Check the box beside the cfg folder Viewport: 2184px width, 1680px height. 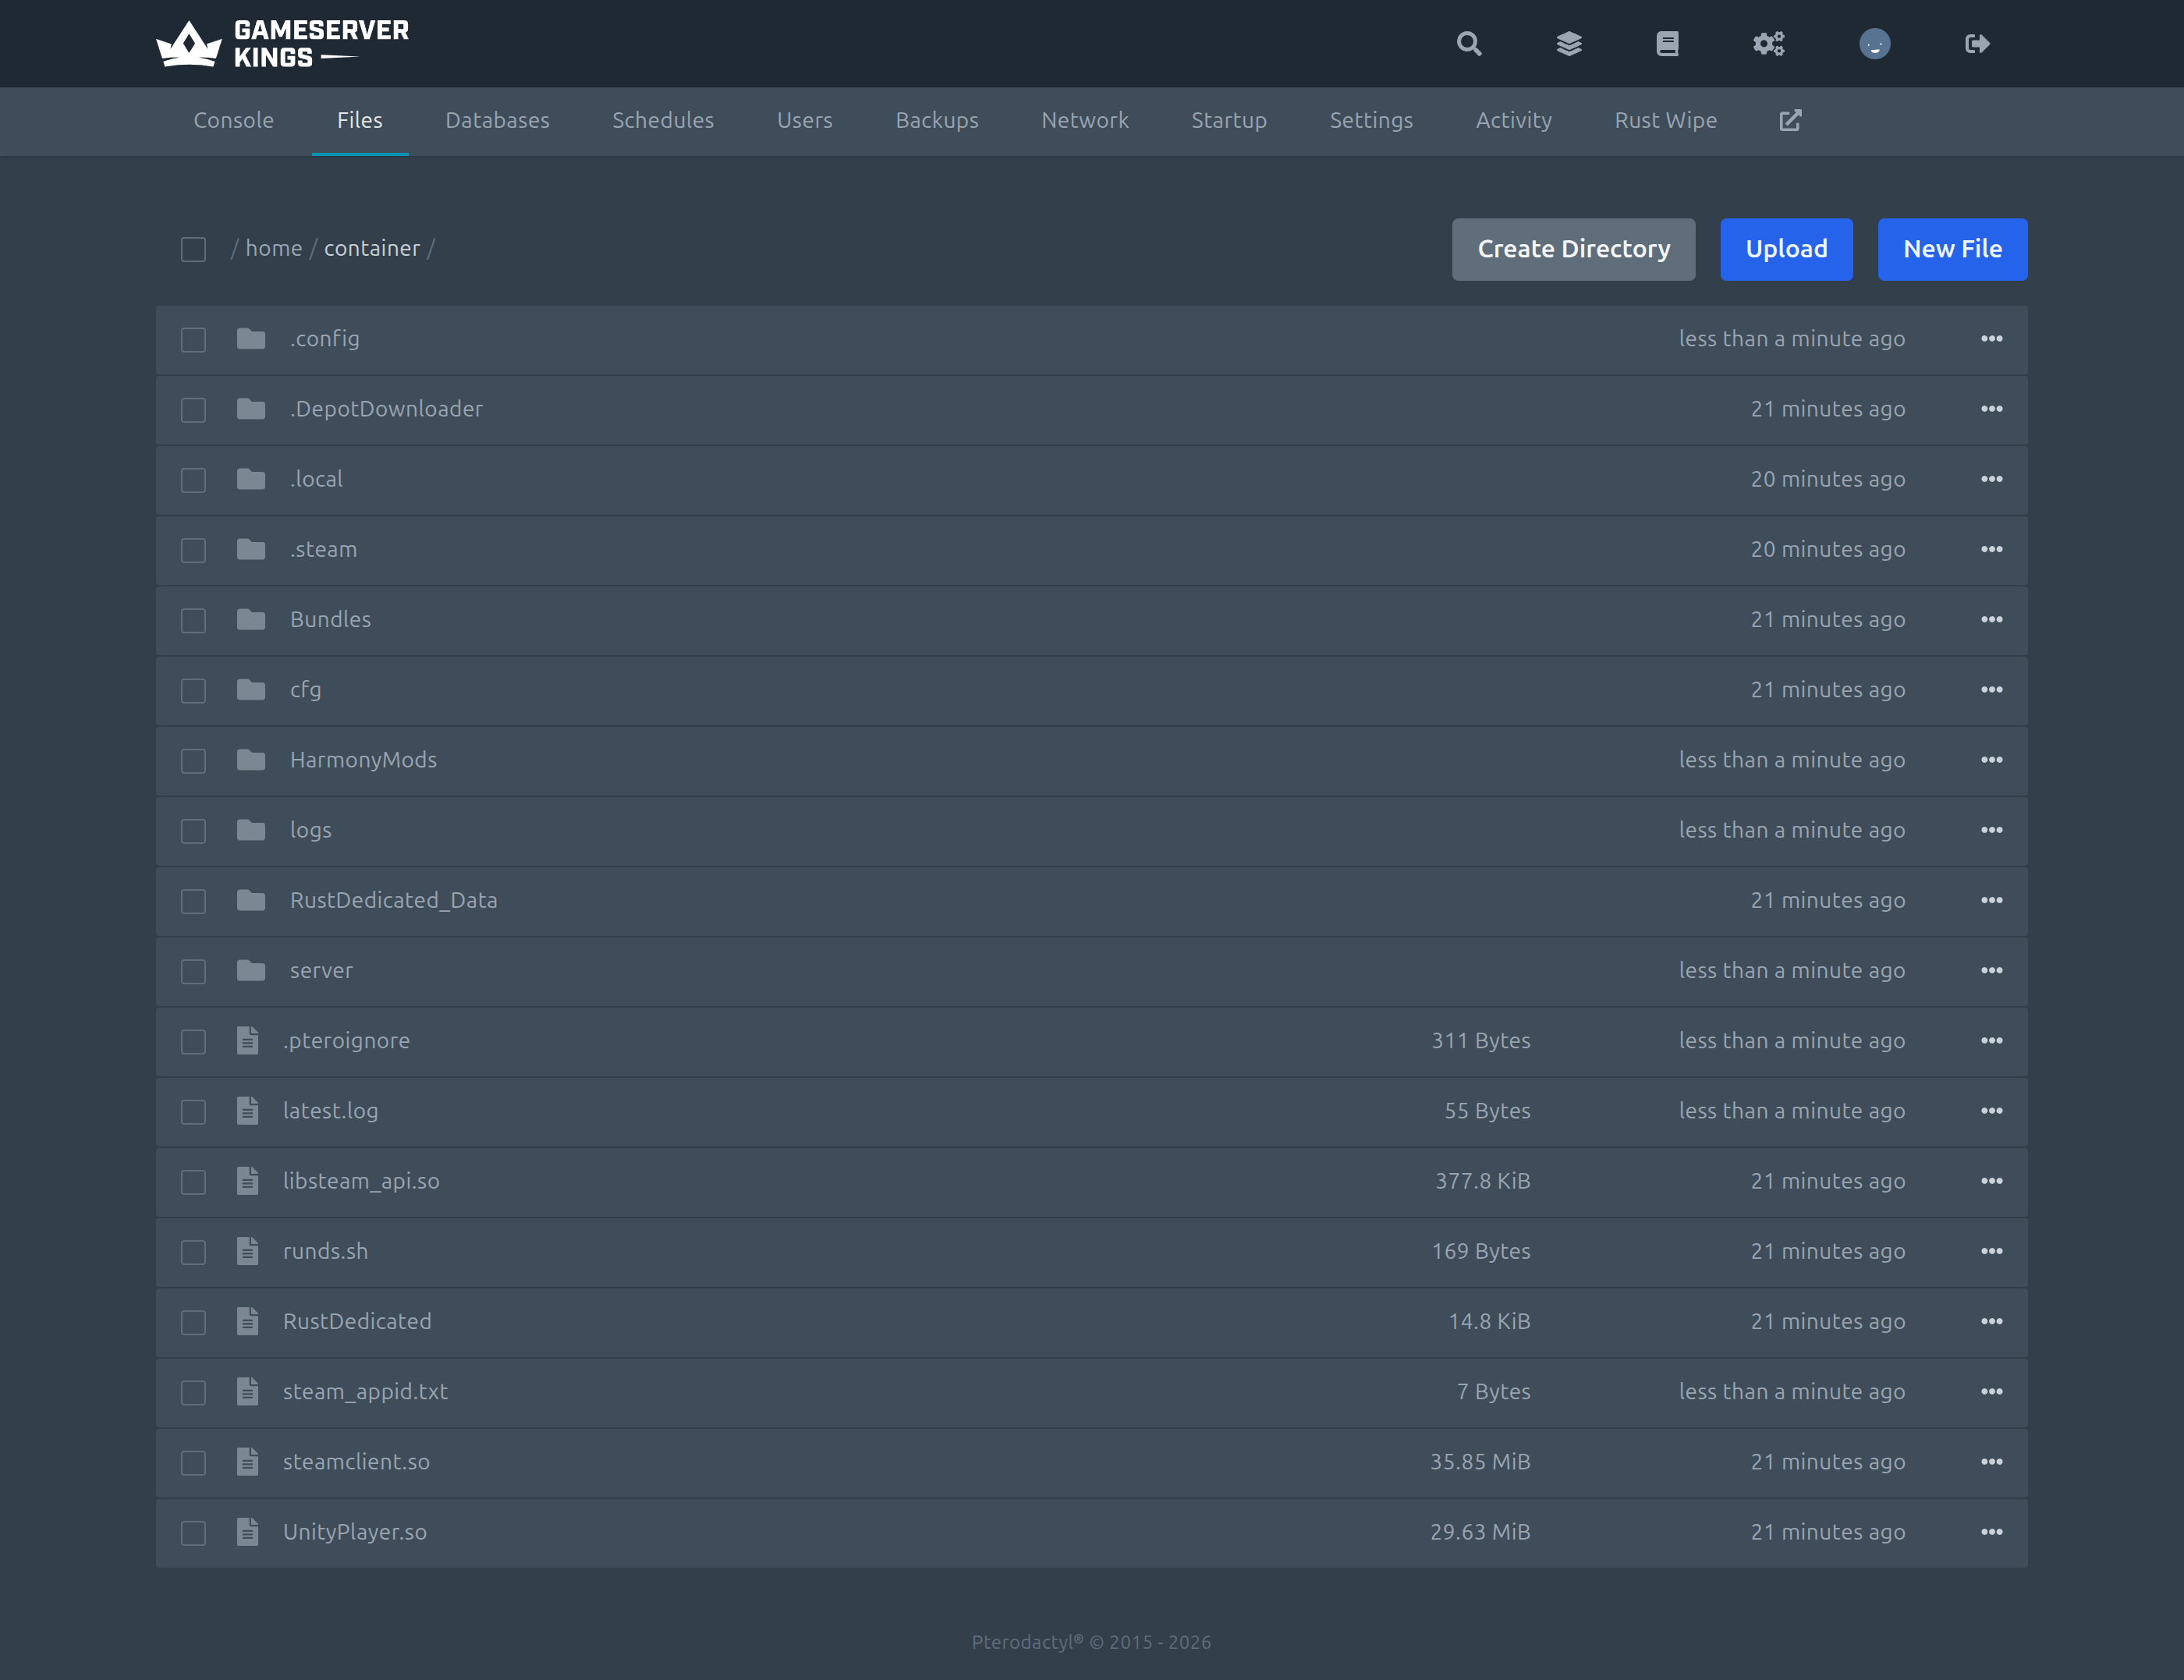tap(193, 690)
